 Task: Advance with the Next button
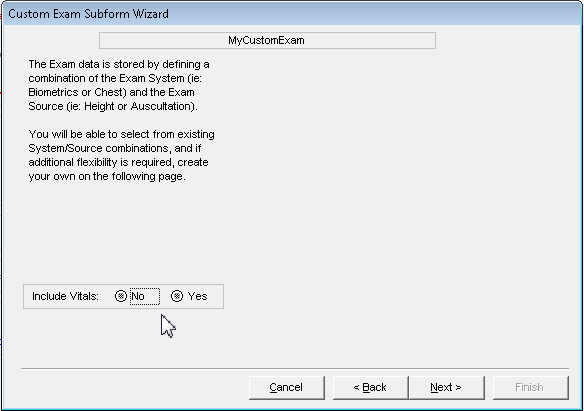point(447,388)
